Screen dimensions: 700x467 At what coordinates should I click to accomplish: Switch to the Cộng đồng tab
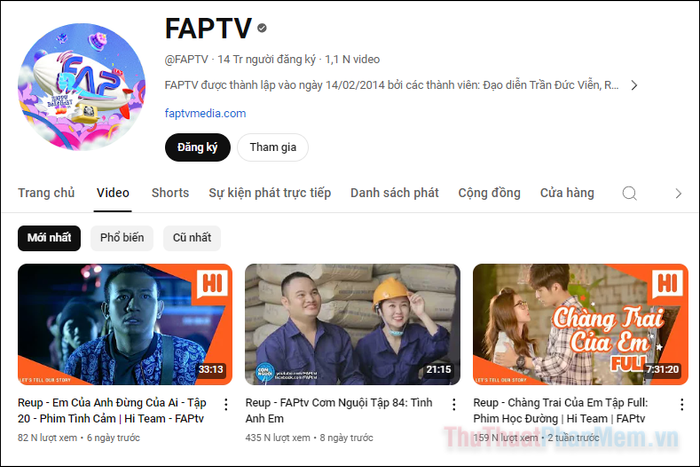pos(489,193)
